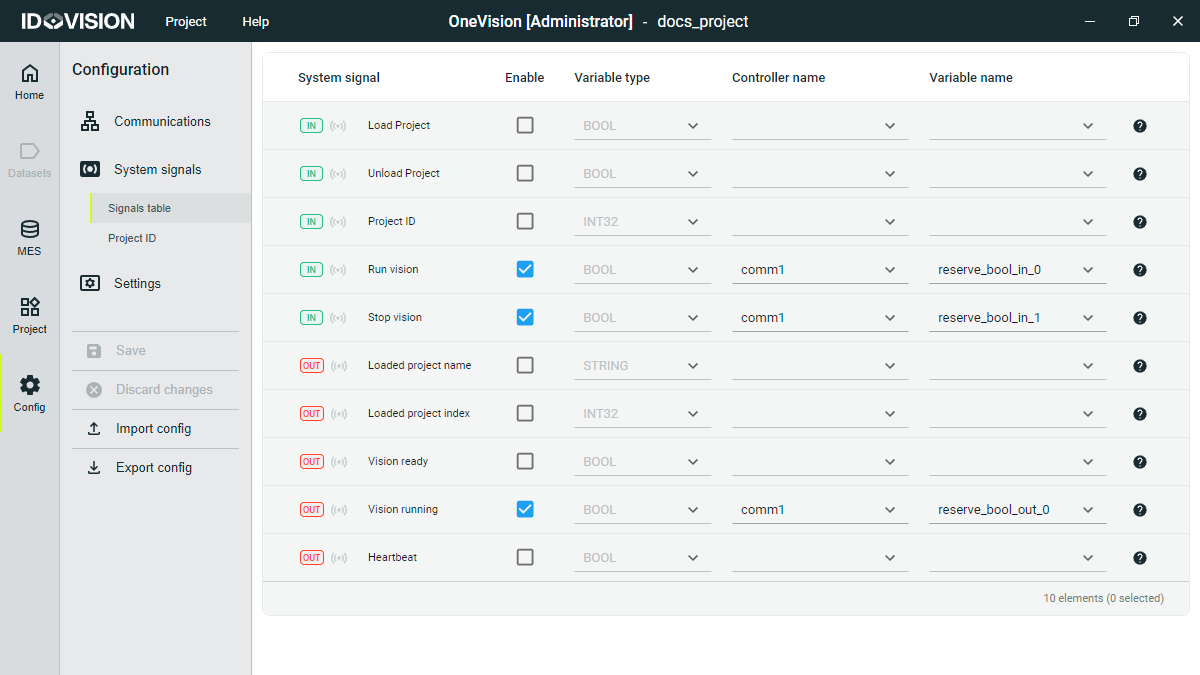The height and width of the screenshot is (675, 1200).
Task: Click the Export config download icon
Action: 94,468
